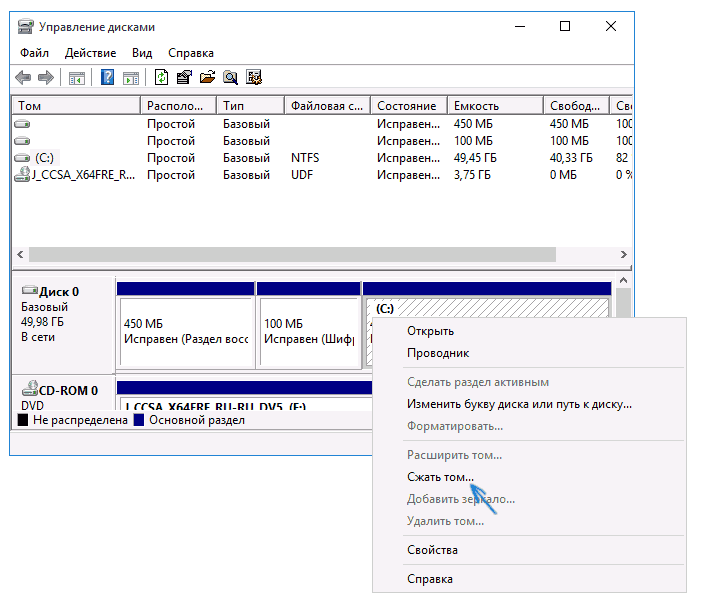The image size is (703, 602).
Task: Click the settings checklist toolbar icon
Action: pos(254,77)
